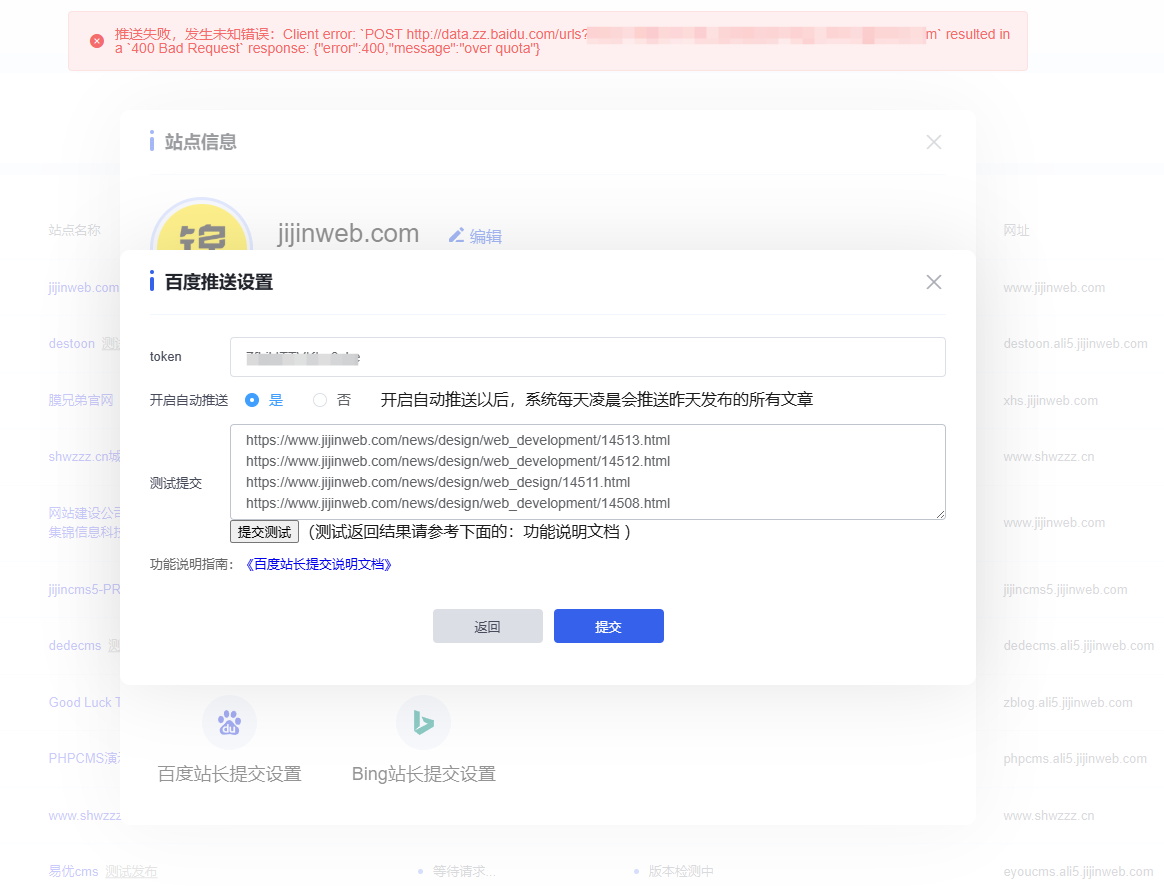Open the PHPCMS演 site in the background list
The width and height of the screenshot is (1164, 886).
coord(84,758)
